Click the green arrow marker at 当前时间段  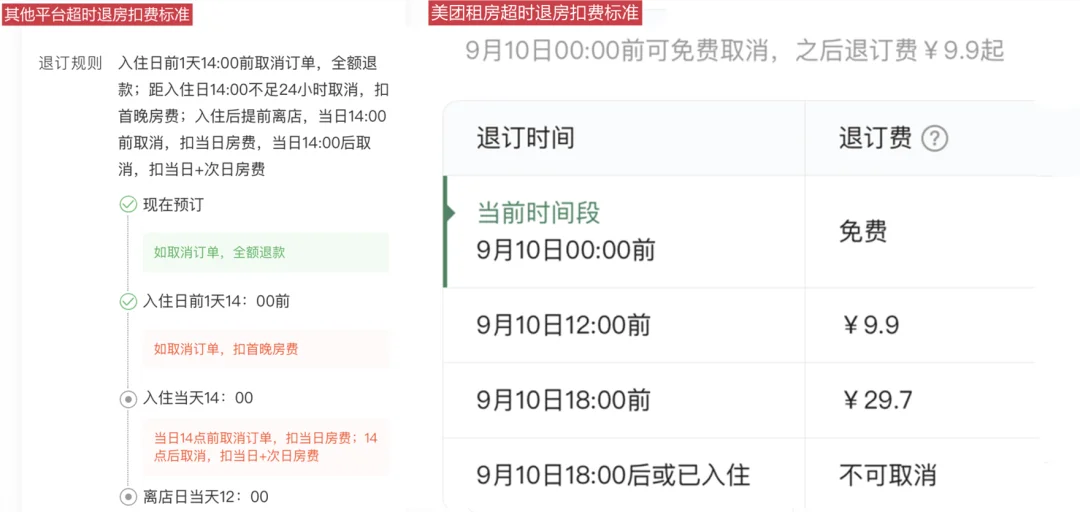(x=450, y=214)
